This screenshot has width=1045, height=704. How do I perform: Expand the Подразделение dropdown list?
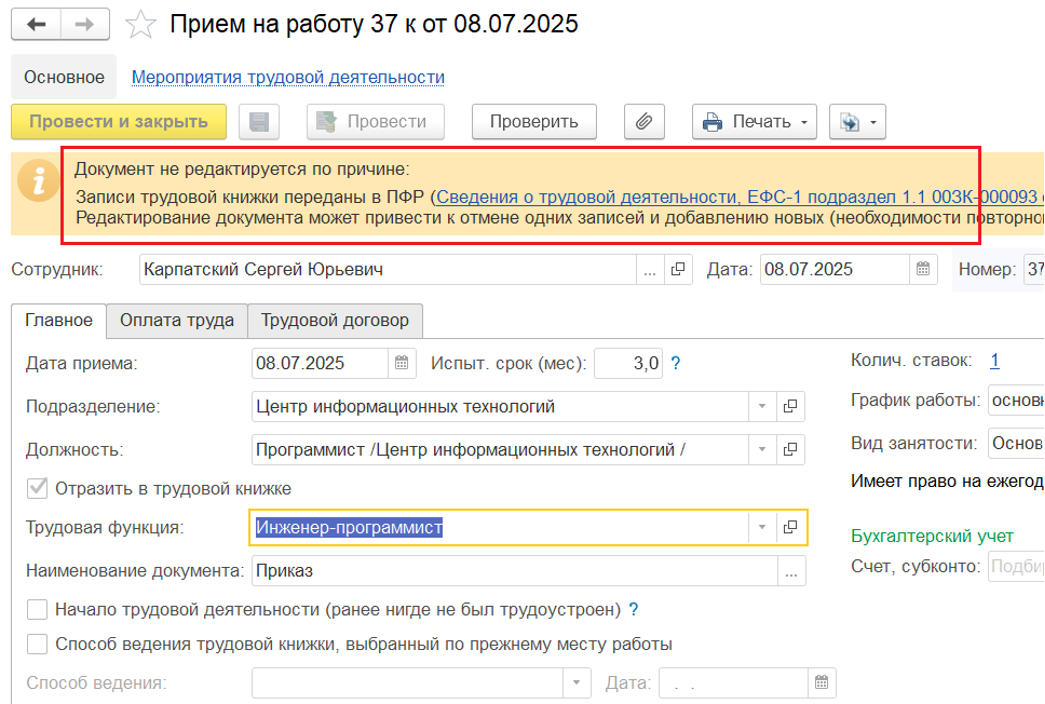pyautogui.click(x=761, y=406)
